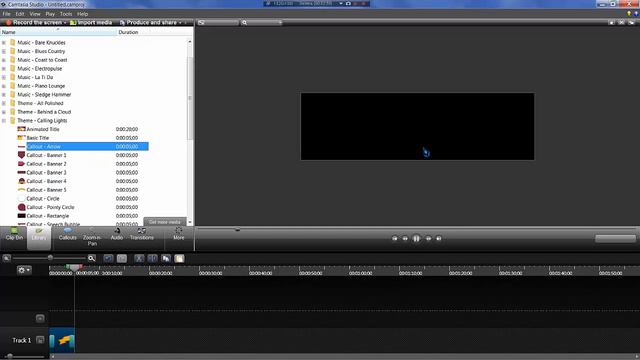This screenshot has width=640, height=360.
Task: Select the Basic Title library item
Action: (38, 138)
